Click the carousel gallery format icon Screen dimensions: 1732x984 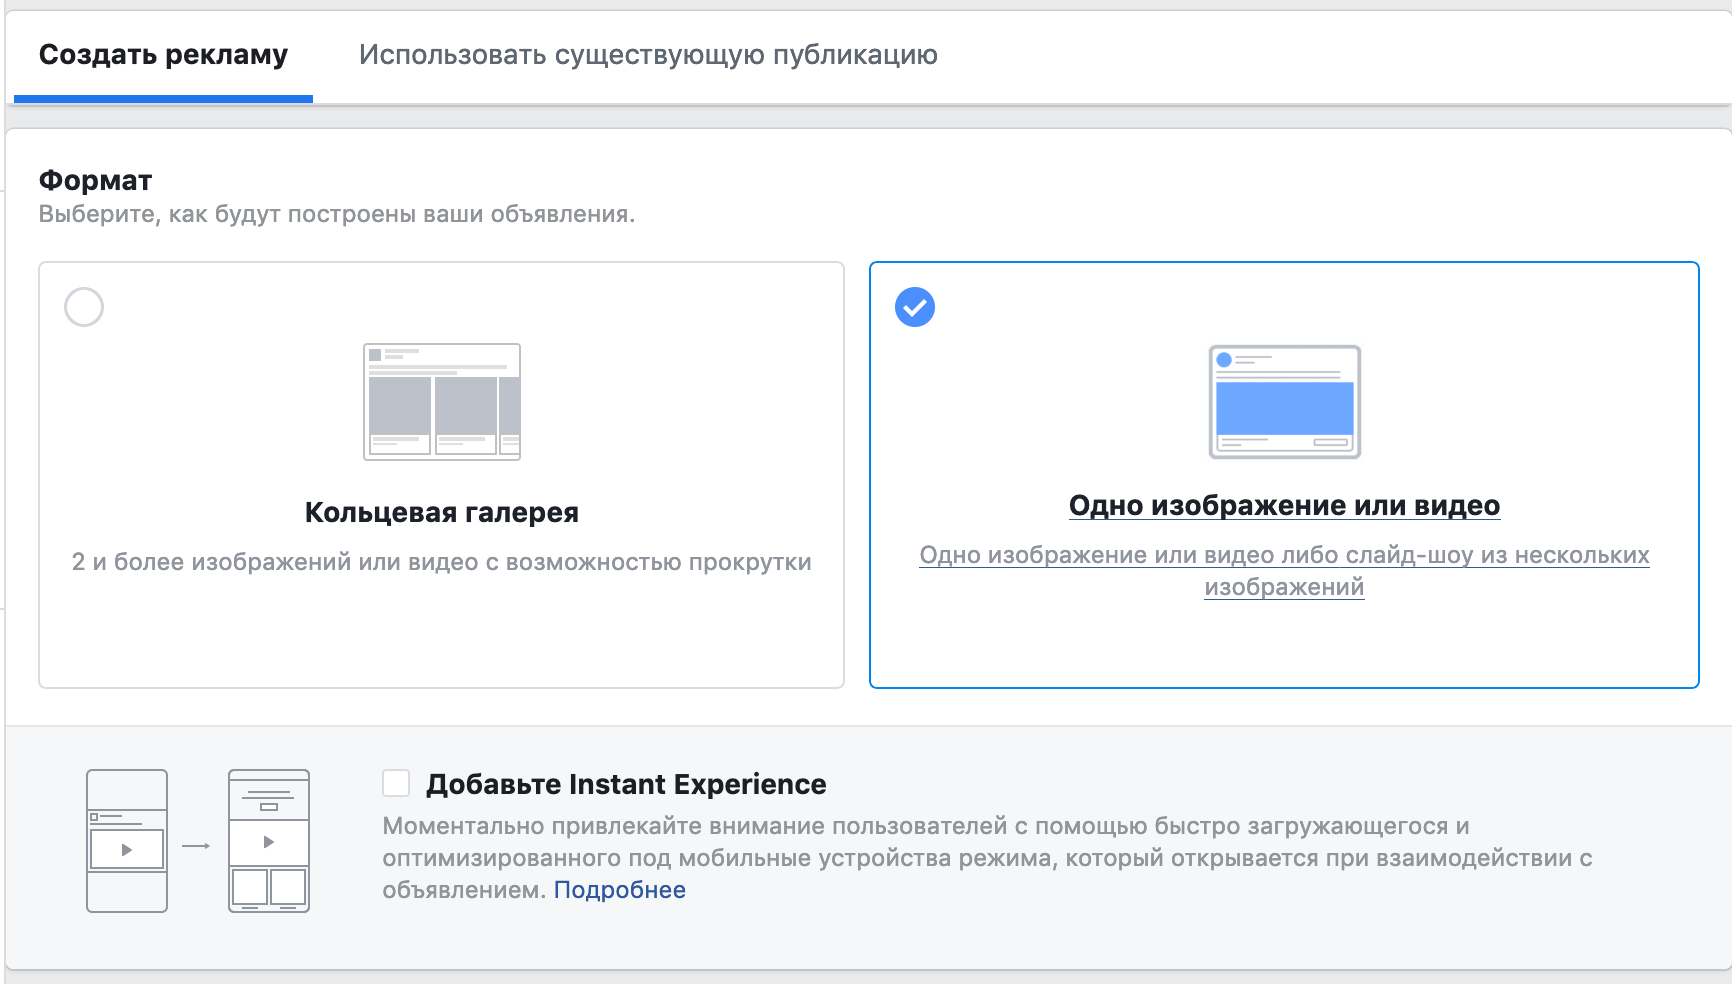click(x=442, y=401)
